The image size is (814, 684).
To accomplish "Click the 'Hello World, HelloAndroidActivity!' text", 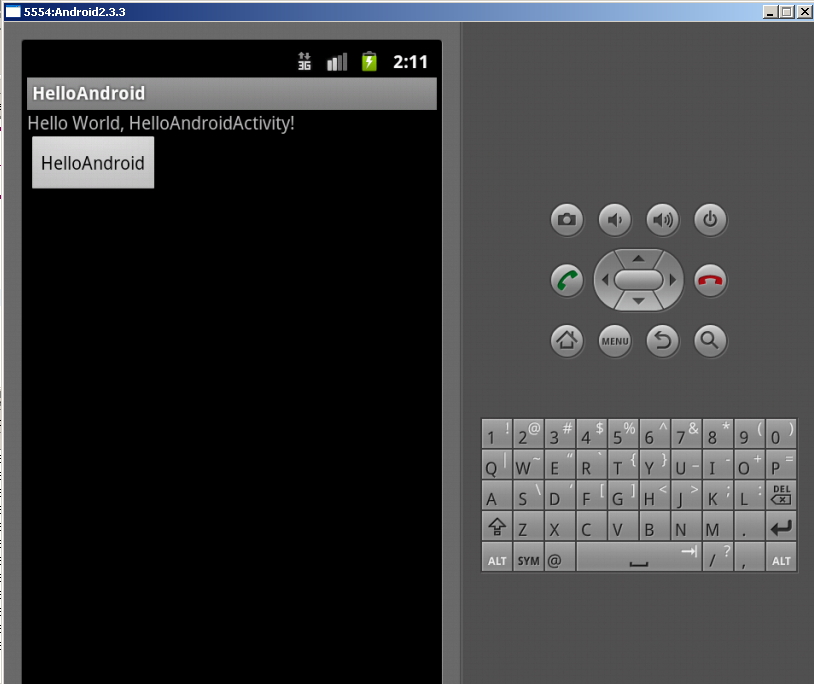I will coord(161,124).
